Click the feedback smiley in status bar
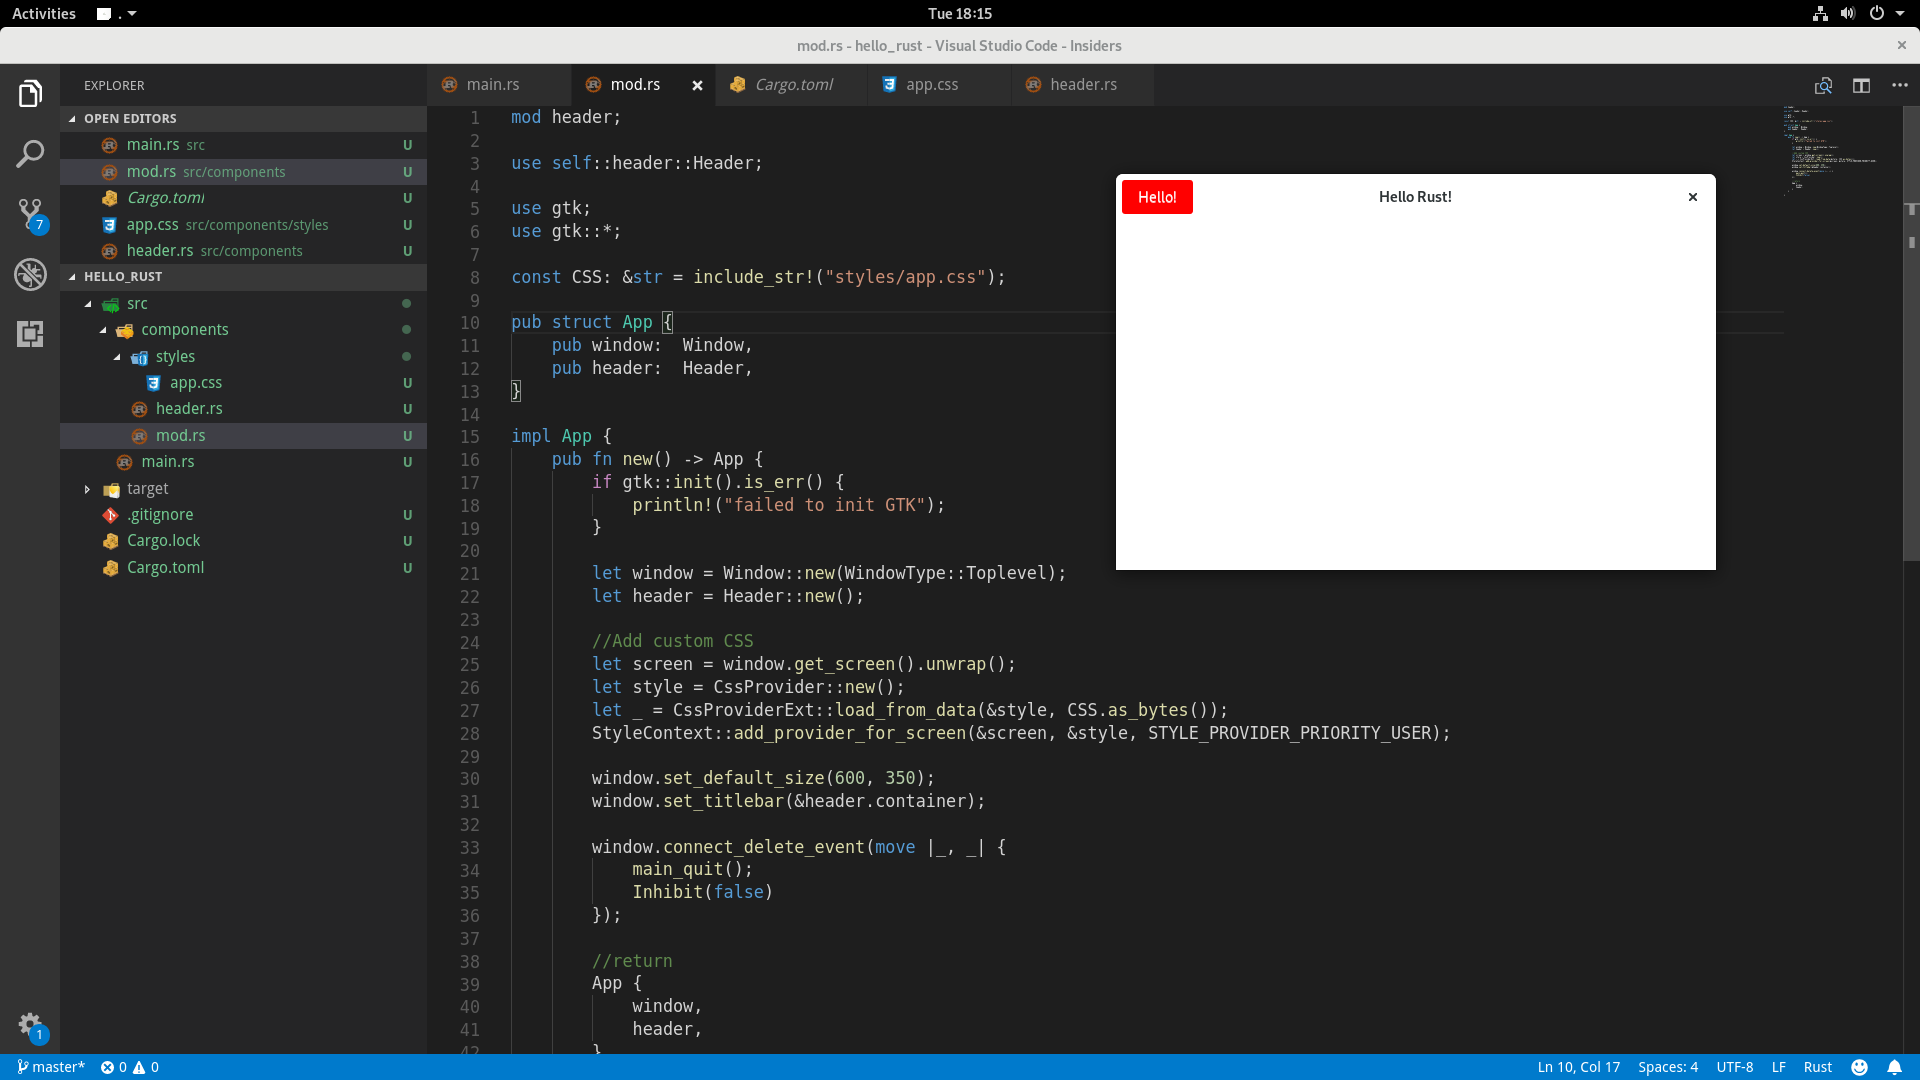Image resolution: width=1920 pixels, height=1080 pixels. 1860,1067
